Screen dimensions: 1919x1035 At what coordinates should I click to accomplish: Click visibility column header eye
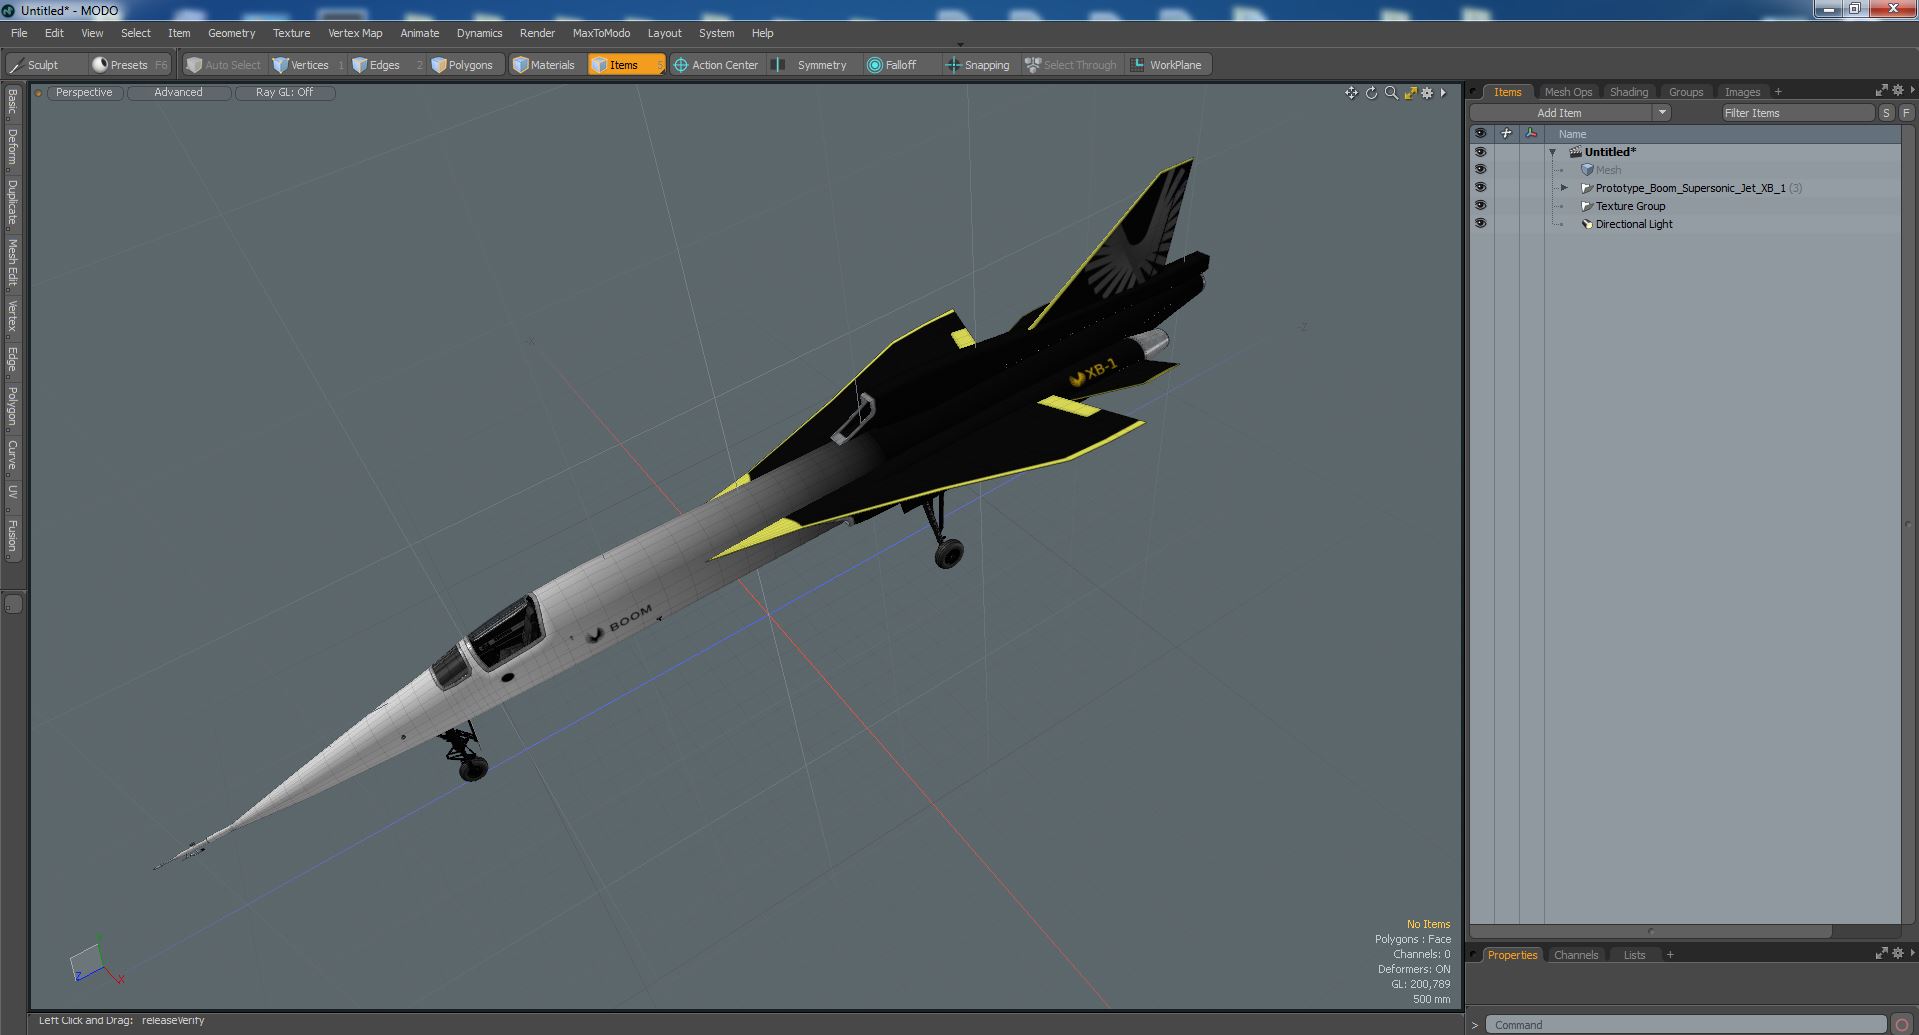pyautogui.click(x=1480, y=133)
